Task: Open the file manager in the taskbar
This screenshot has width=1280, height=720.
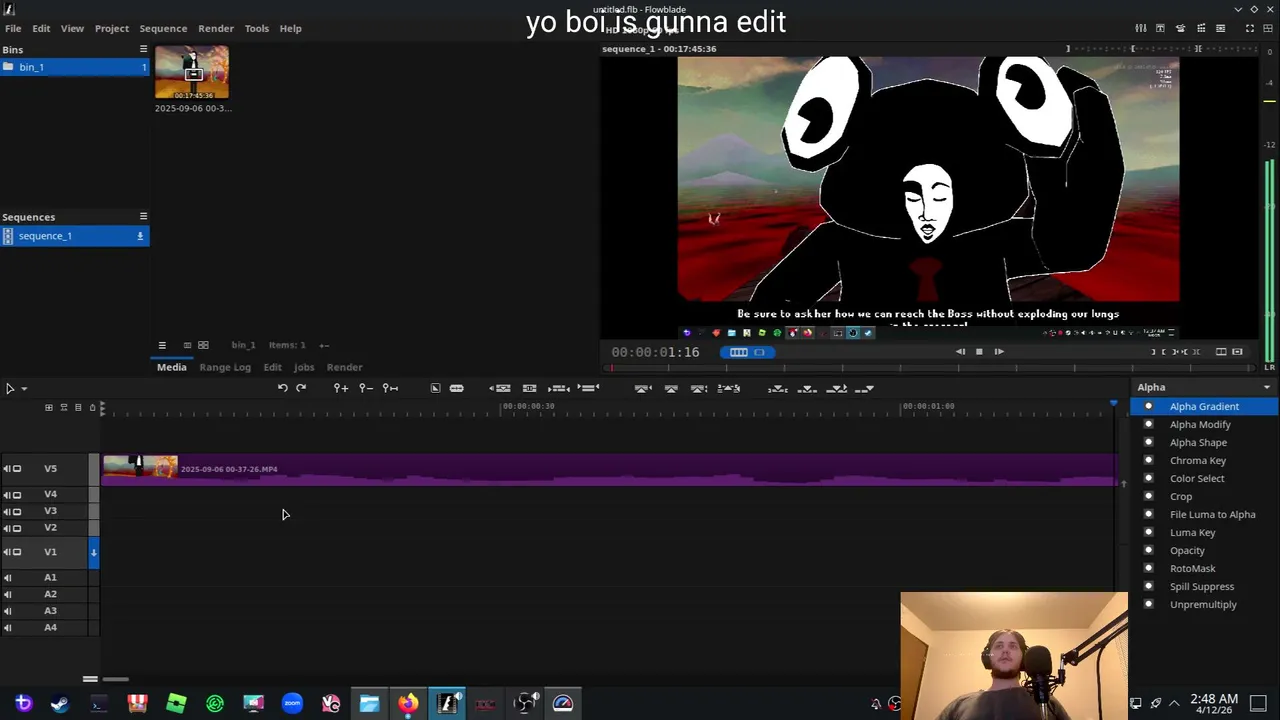Action: click(x=369, y=704)
